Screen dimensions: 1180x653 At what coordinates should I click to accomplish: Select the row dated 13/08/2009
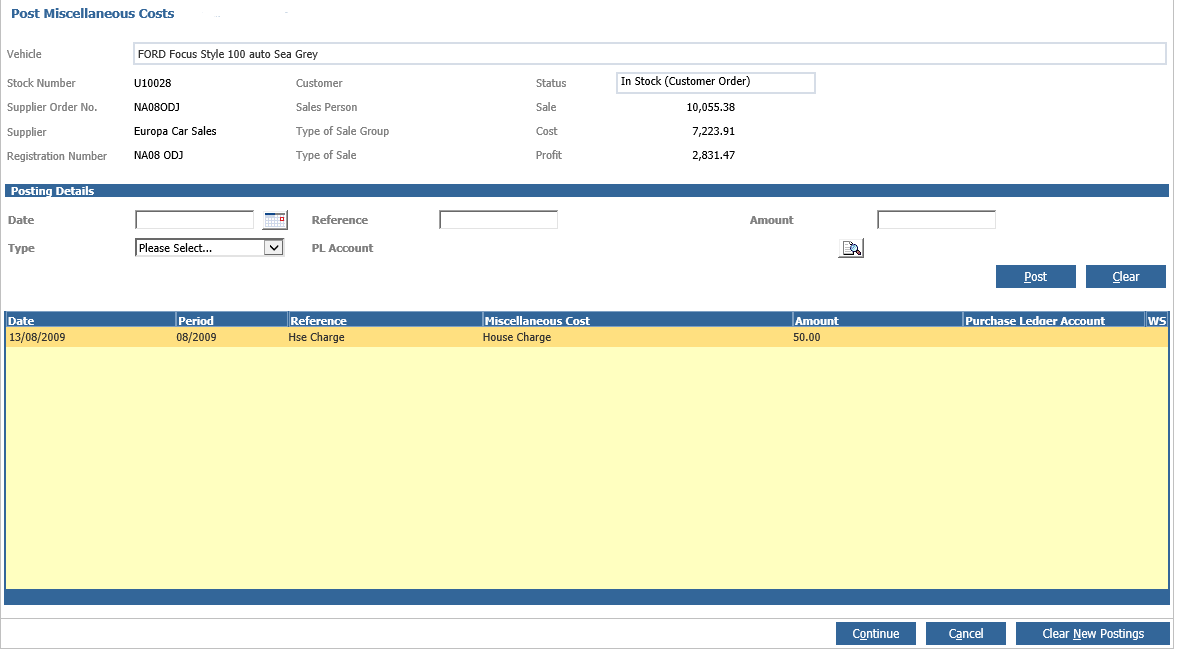[587, 337]
